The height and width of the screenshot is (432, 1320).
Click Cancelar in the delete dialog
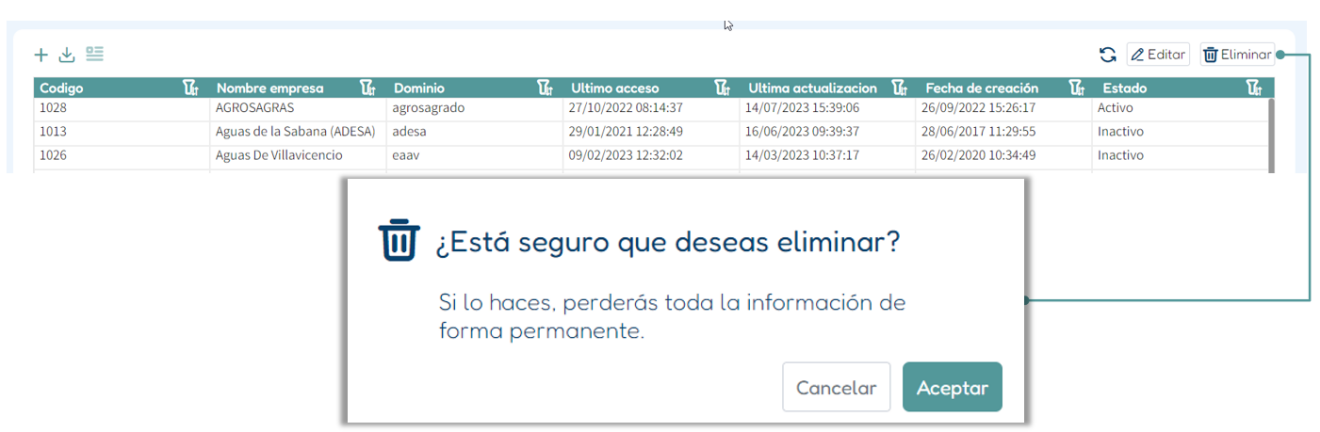[836, 388]
